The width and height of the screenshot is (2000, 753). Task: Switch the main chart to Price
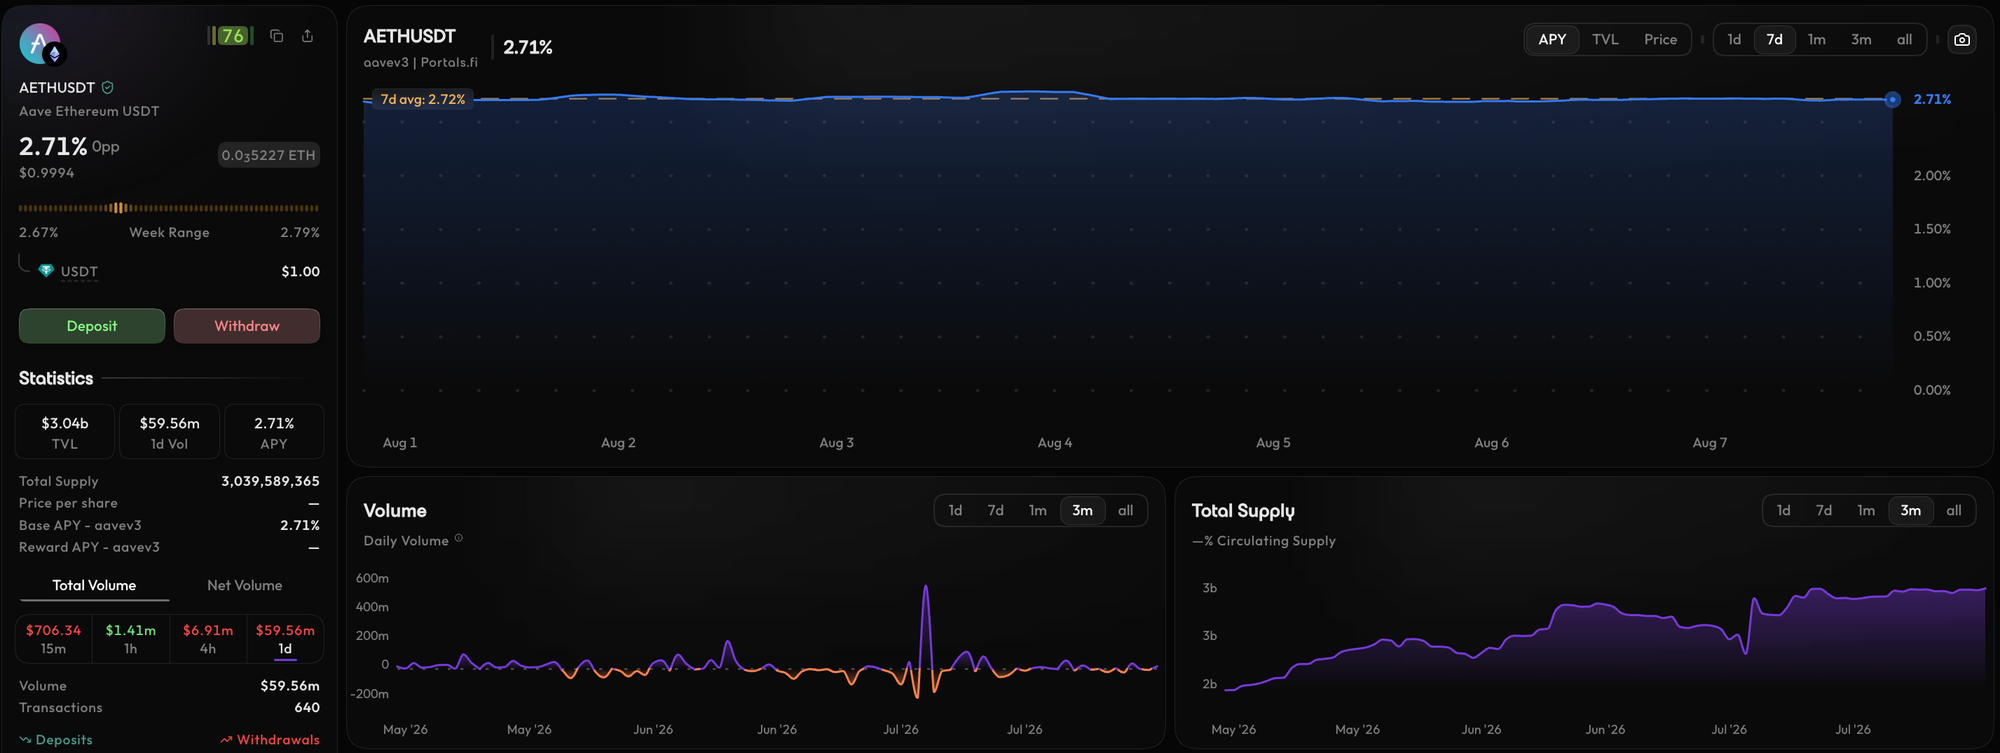click(1660, 39)
